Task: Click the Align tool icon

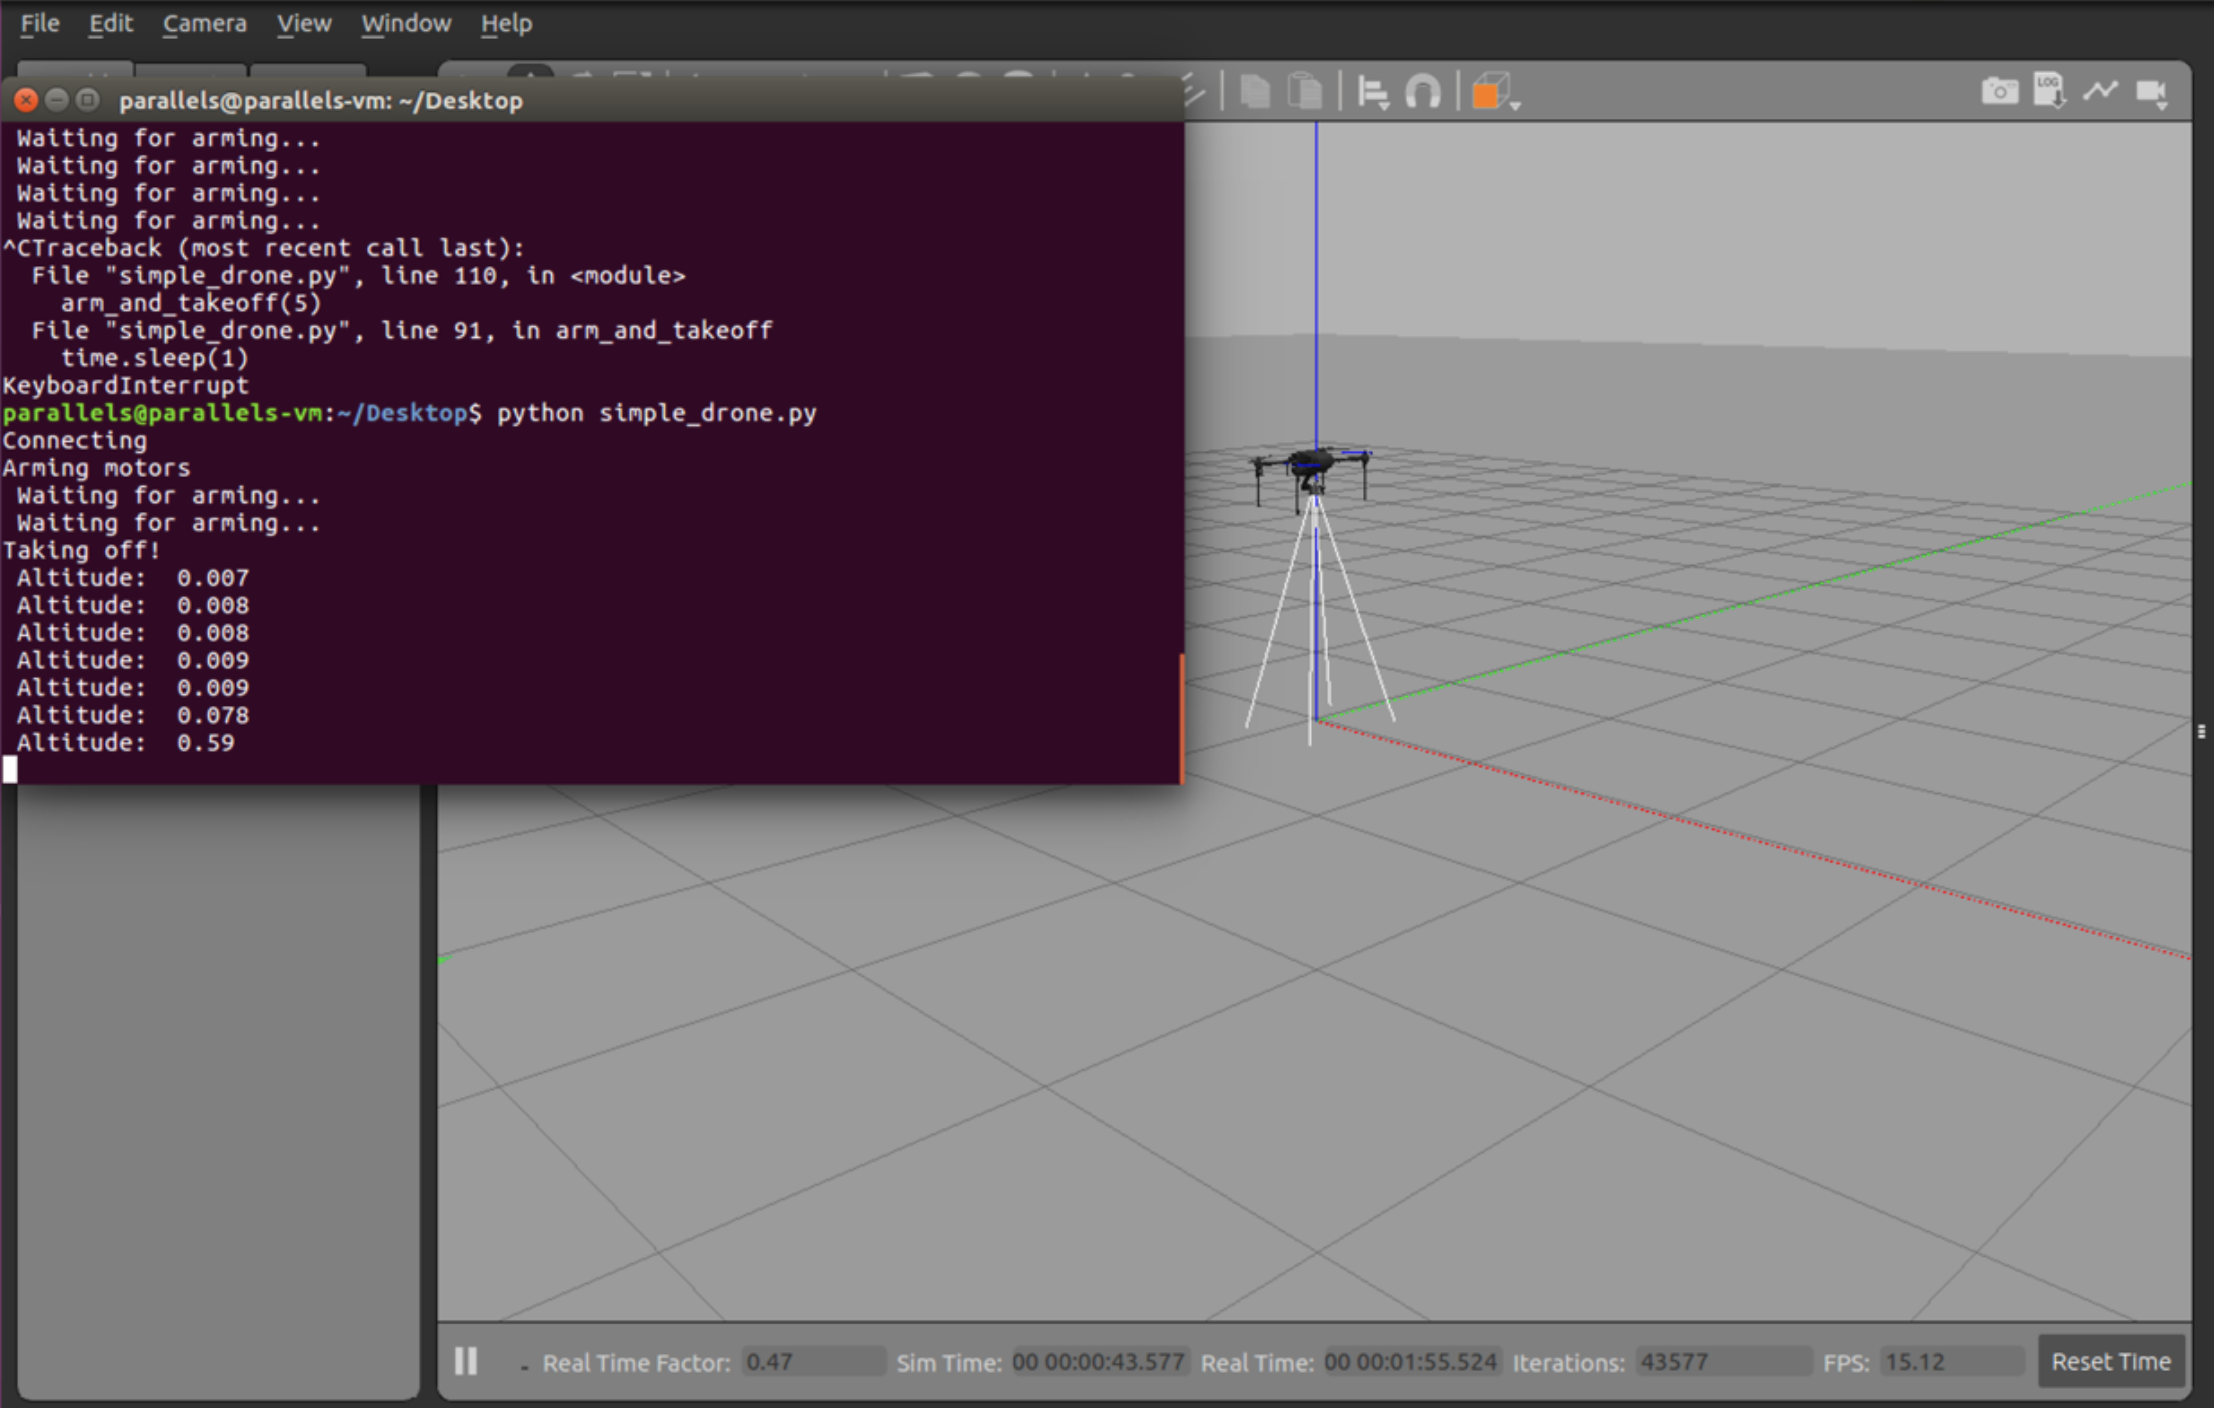Action: (1372, 93)
